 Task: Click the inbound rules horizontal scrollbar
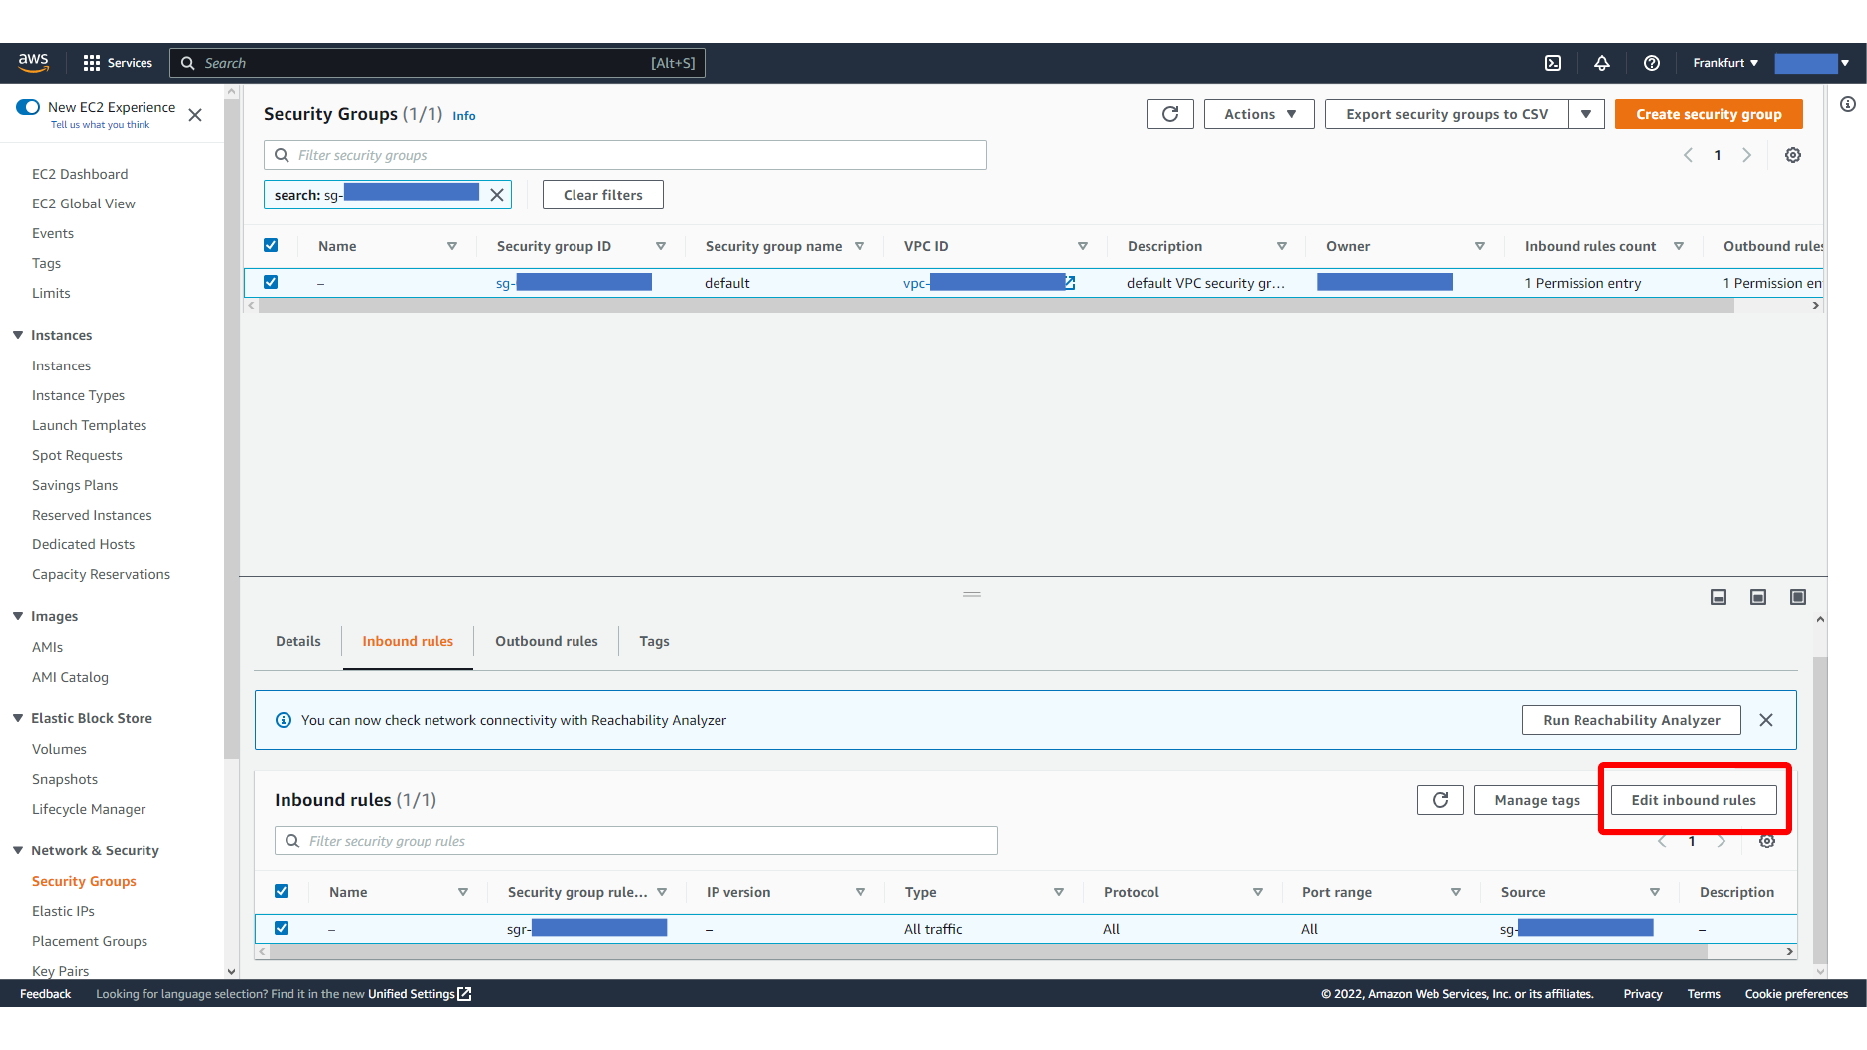[x=989, y=952]
